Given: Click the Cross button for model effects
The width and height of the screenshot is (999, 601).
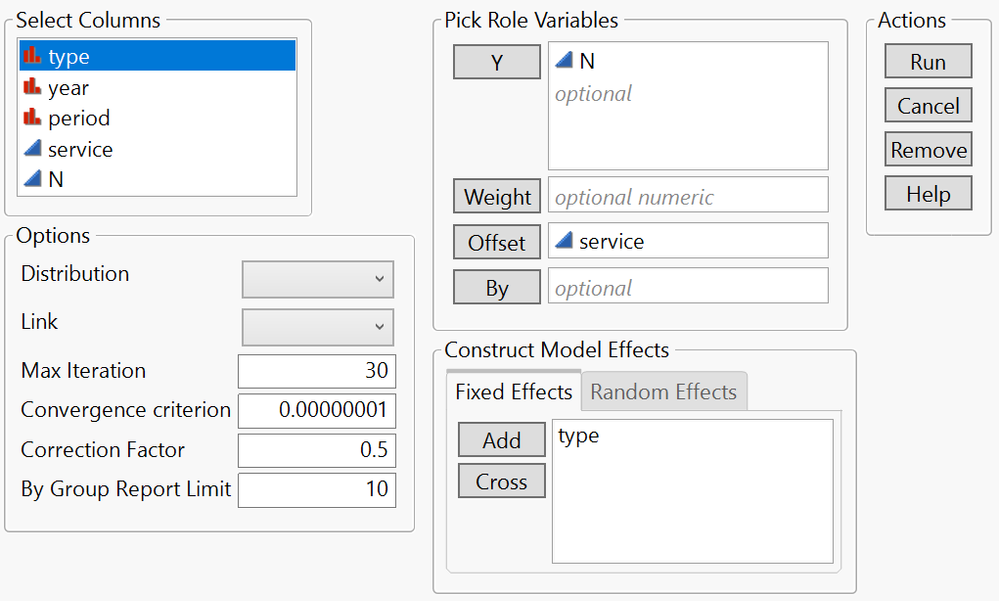Looking at the screenshot, I should 501,482.
